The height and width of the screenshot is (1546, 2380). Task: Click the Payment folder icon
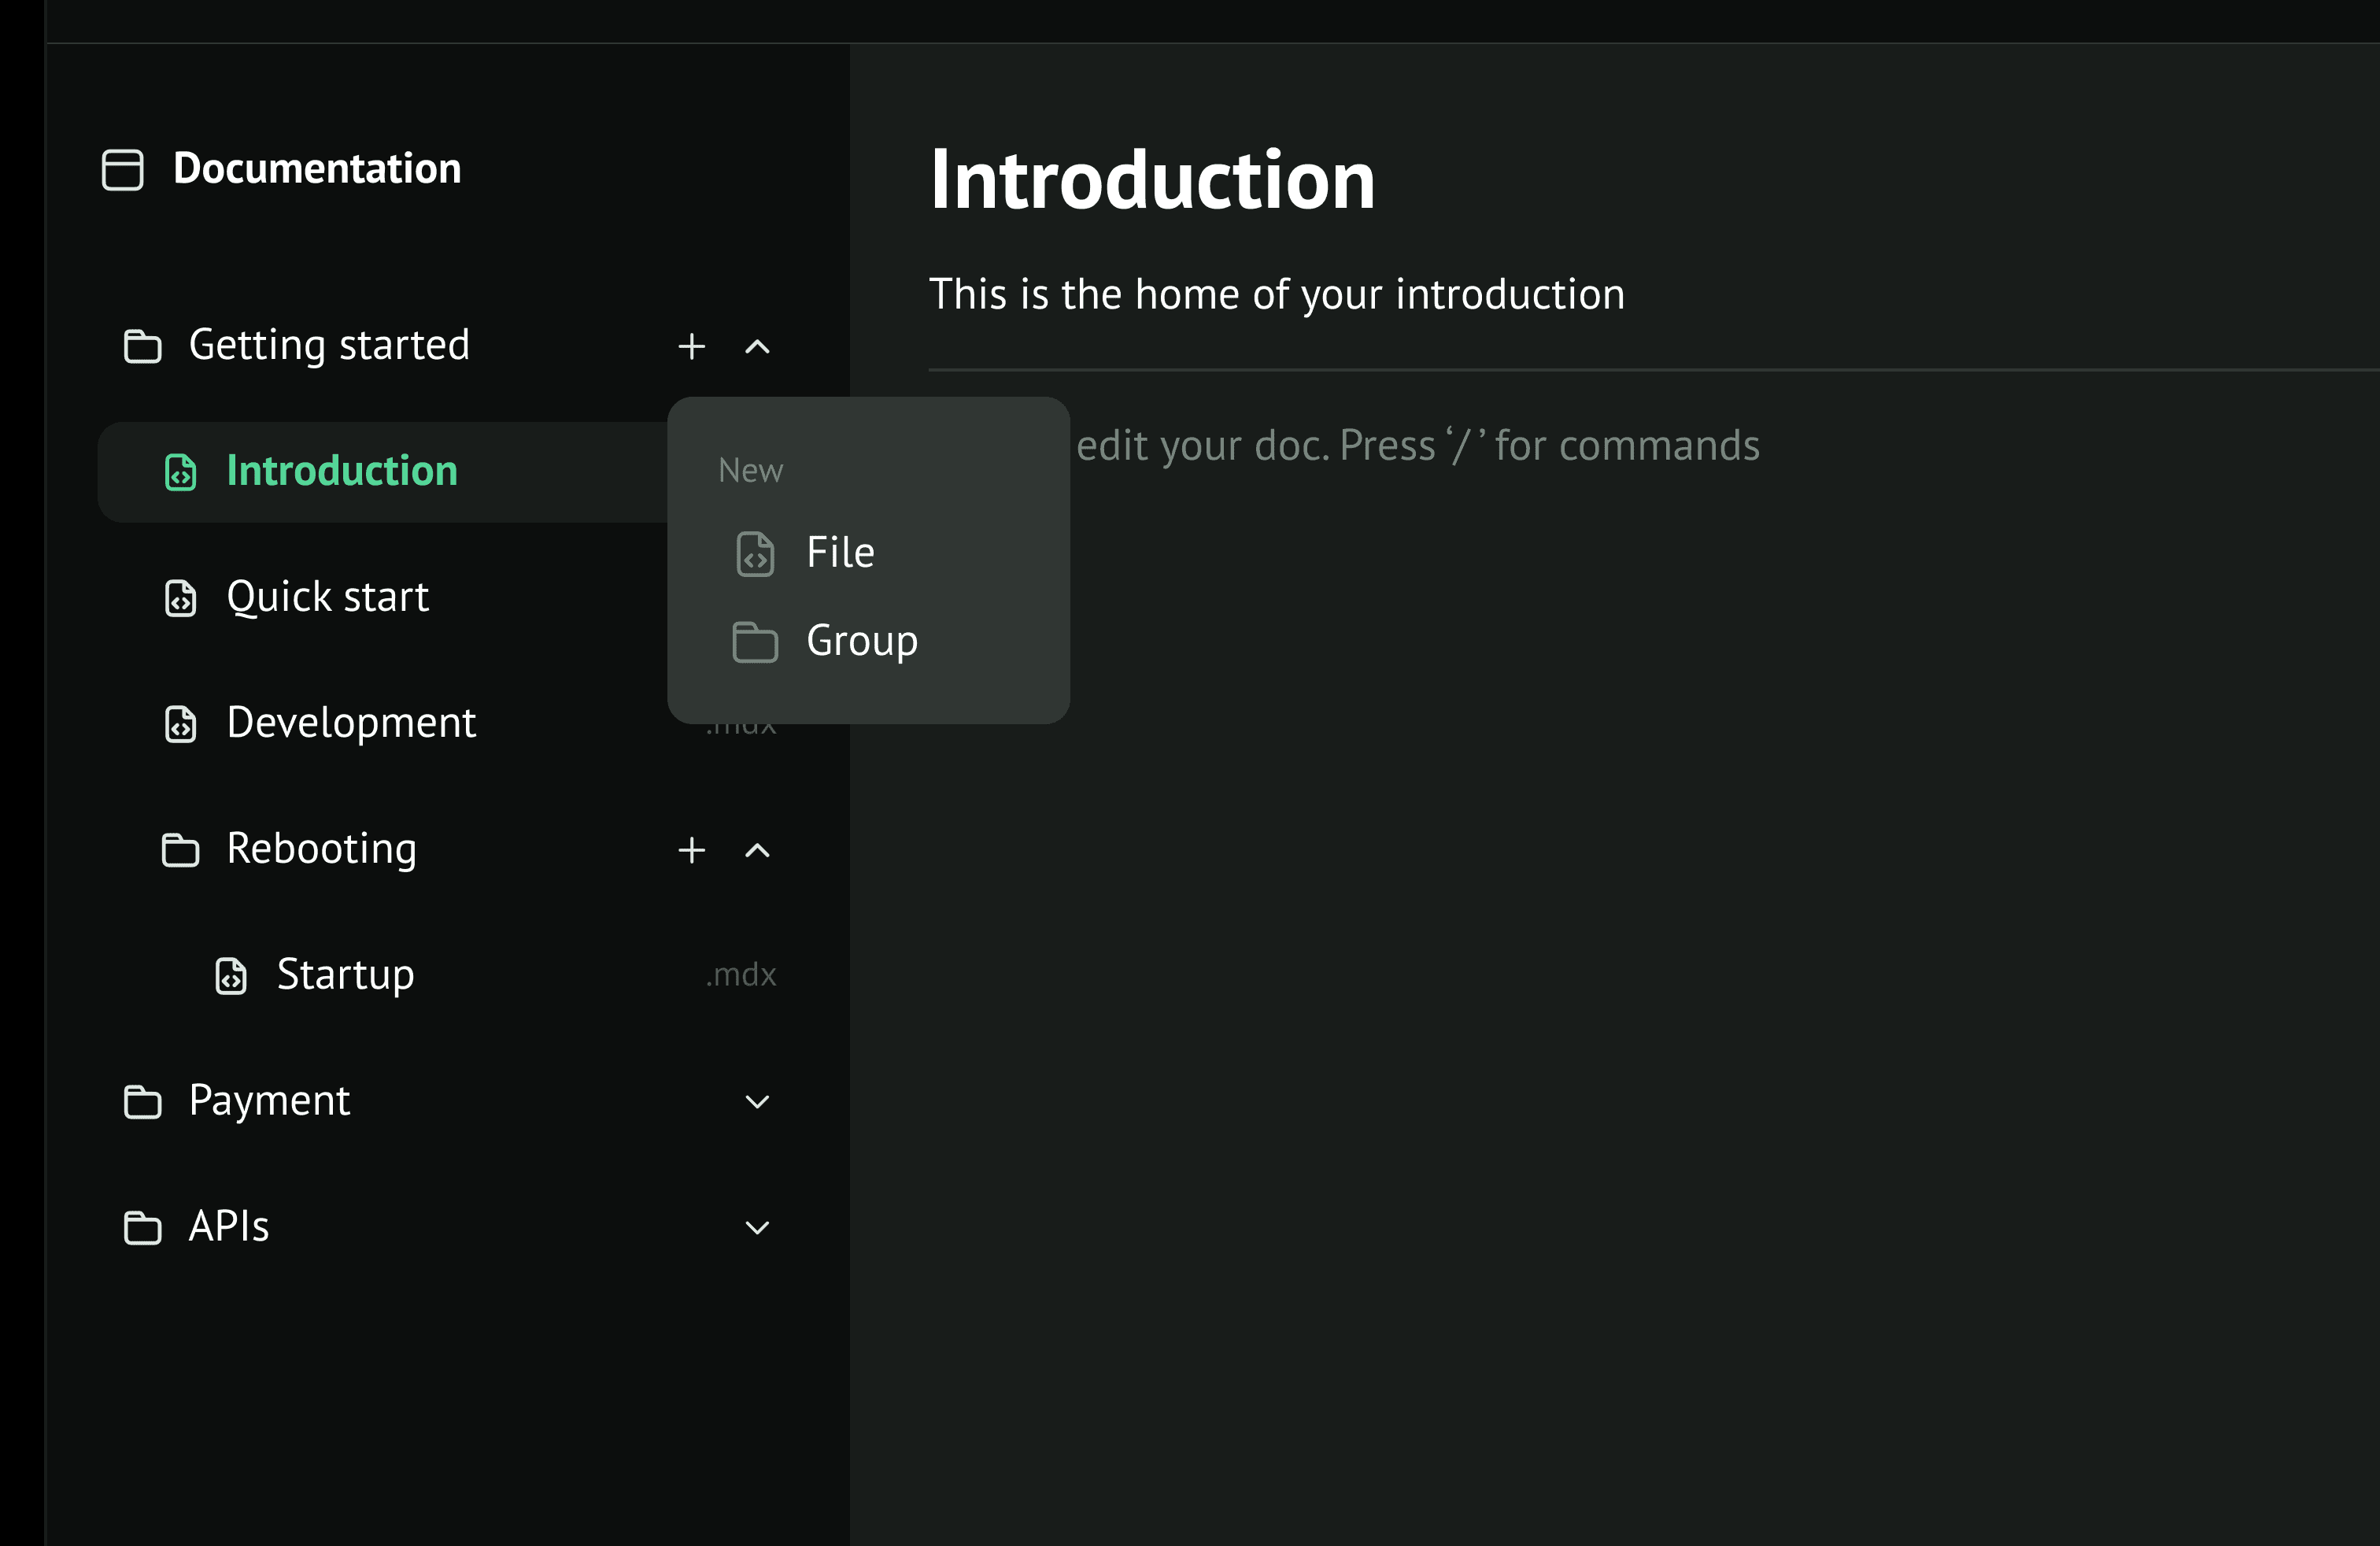tap(142, 1102)
